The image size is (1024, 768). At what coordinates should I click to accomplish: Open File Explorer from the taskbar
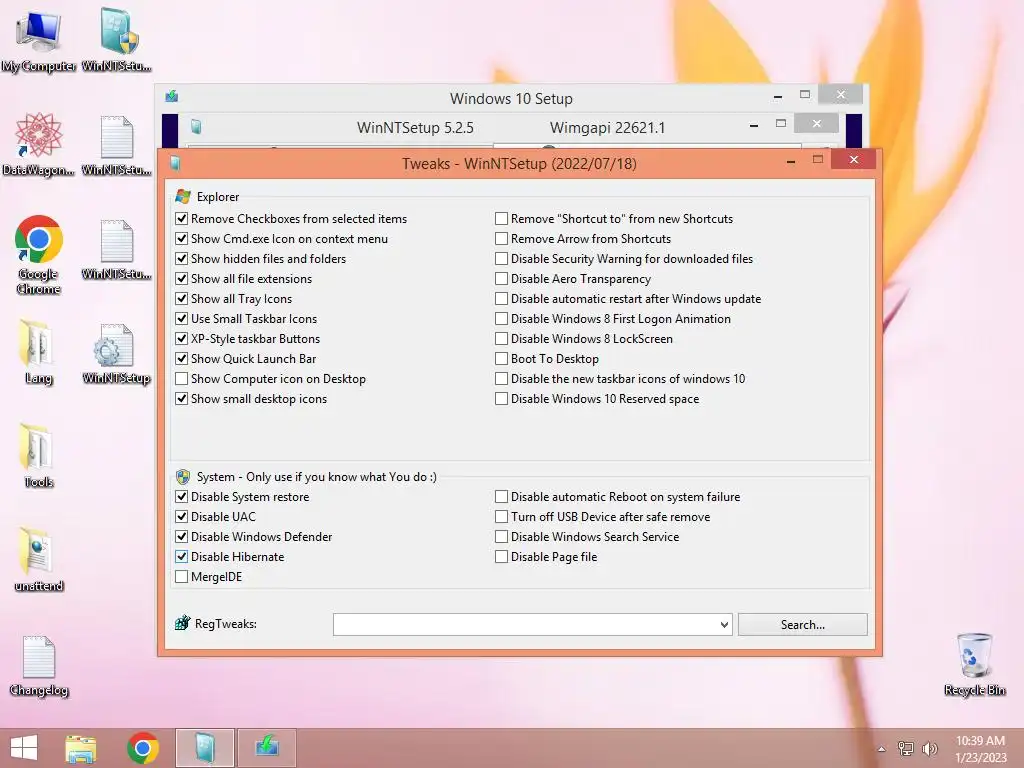click(x=81, y=748)
